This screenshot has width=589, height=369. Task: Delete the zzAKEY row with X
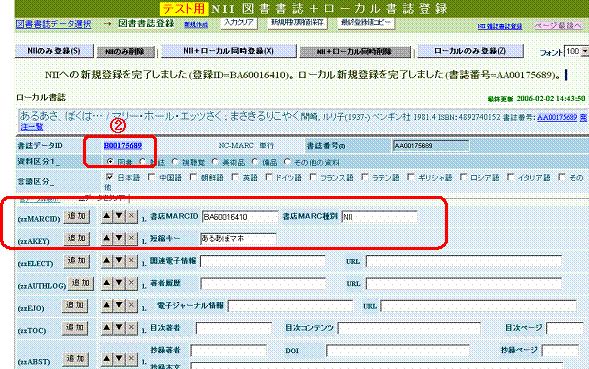[x=131, y=238]
